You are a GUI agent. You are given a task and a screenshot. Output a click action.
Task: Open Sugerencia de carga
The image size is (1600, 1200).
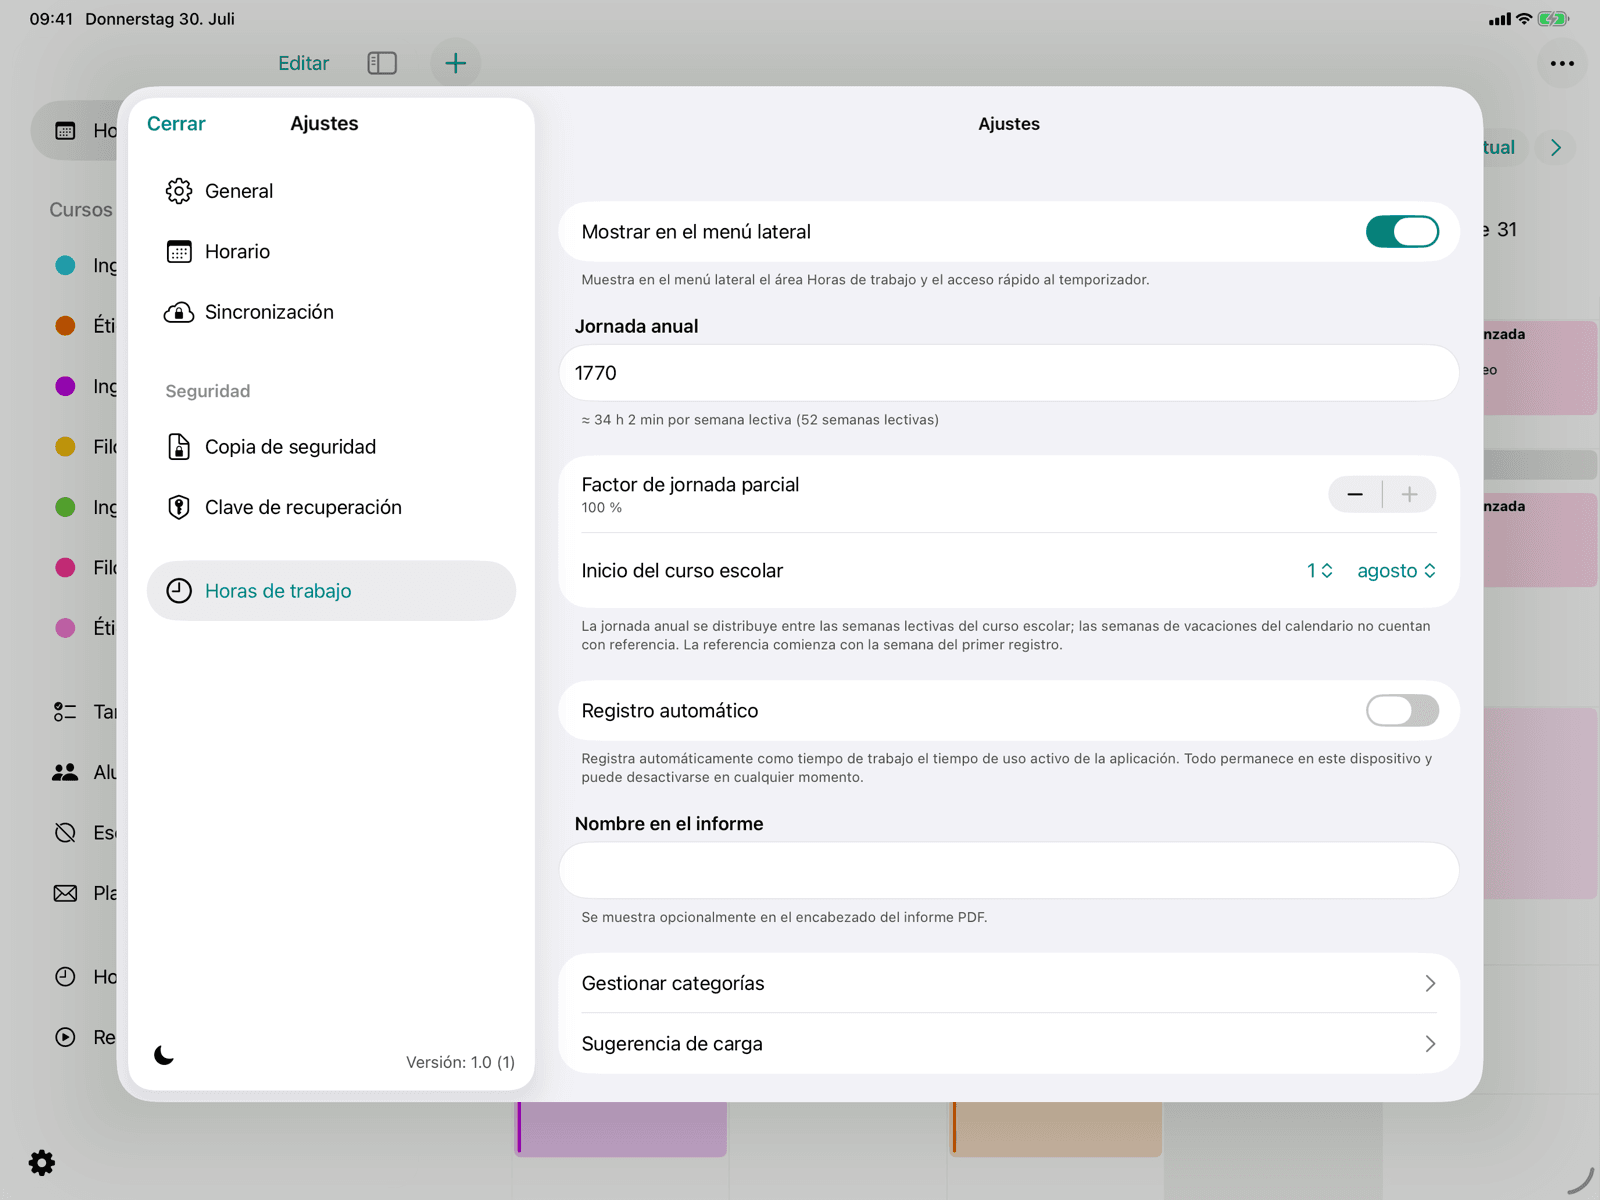click(1009, 1044)
